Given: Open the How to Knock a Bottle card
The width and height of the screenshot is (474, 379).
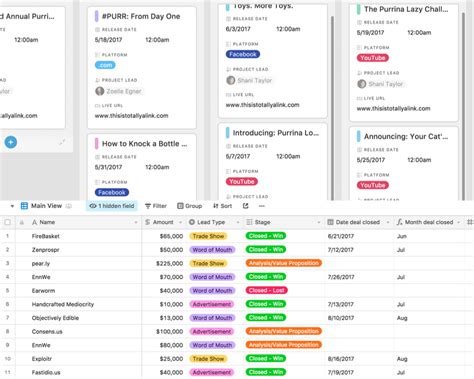Looking at the screenshot, I should 142,167.
